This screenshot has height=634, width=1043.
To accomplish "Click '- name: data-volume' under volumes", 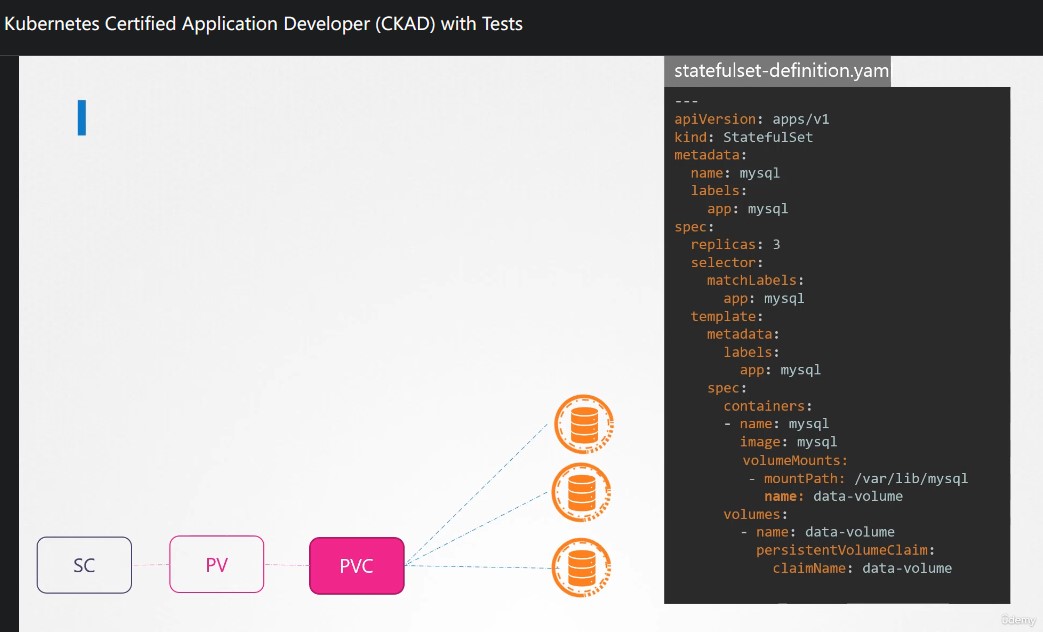I will click(818, 532).
